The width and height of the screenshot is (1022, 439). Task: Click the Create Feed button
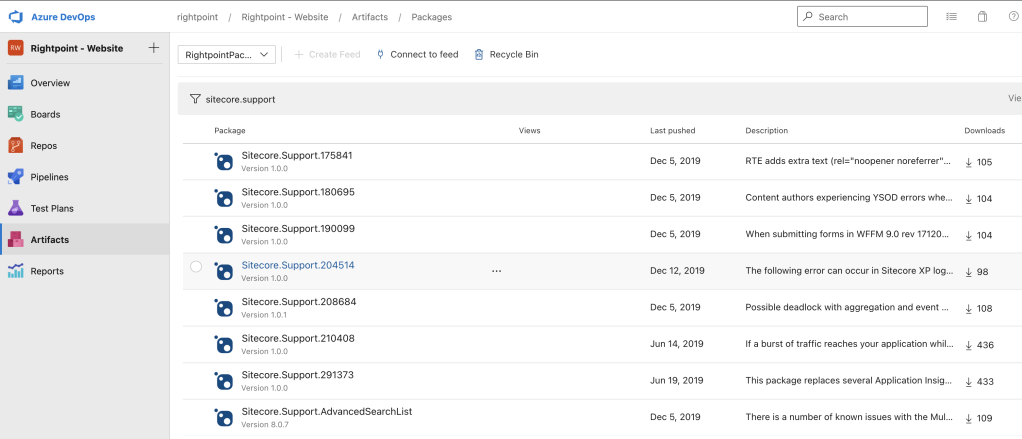tap(327, 55)
